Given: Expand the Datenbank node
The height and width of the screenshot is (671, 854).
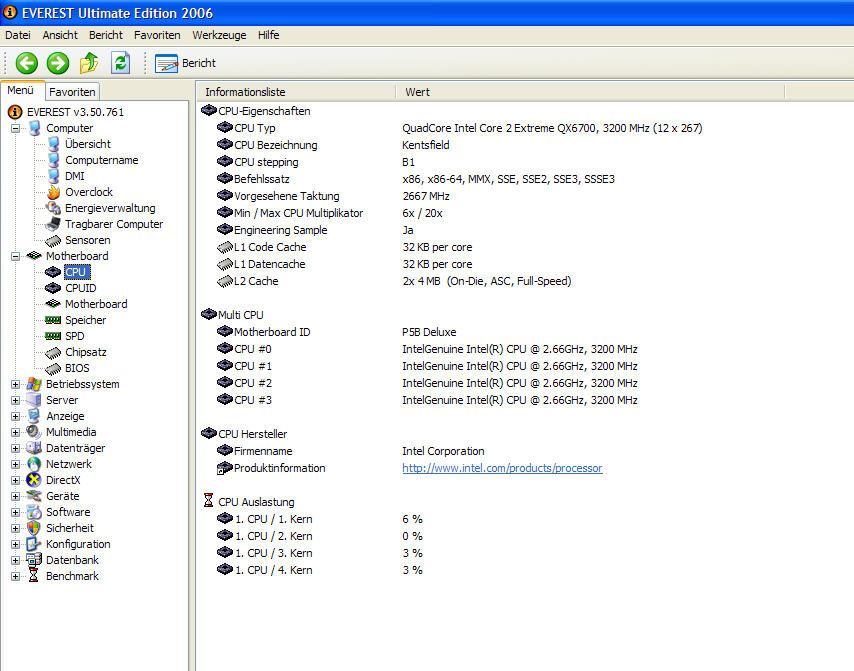Looking at the screenshot, I should tap(15, 560).
